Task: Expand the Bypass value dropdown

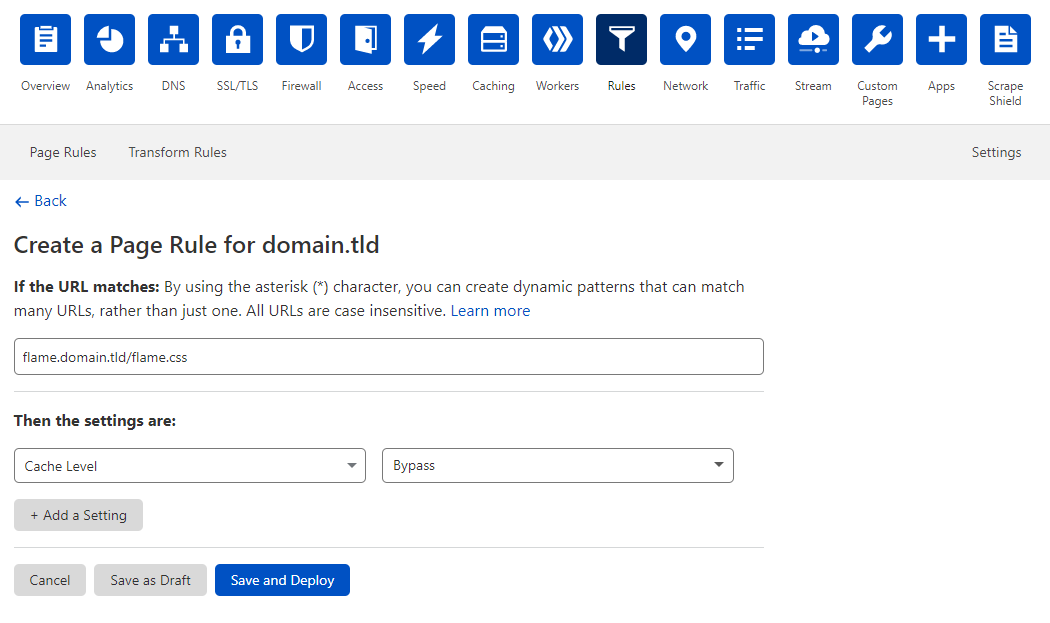Action: [557, 465]
